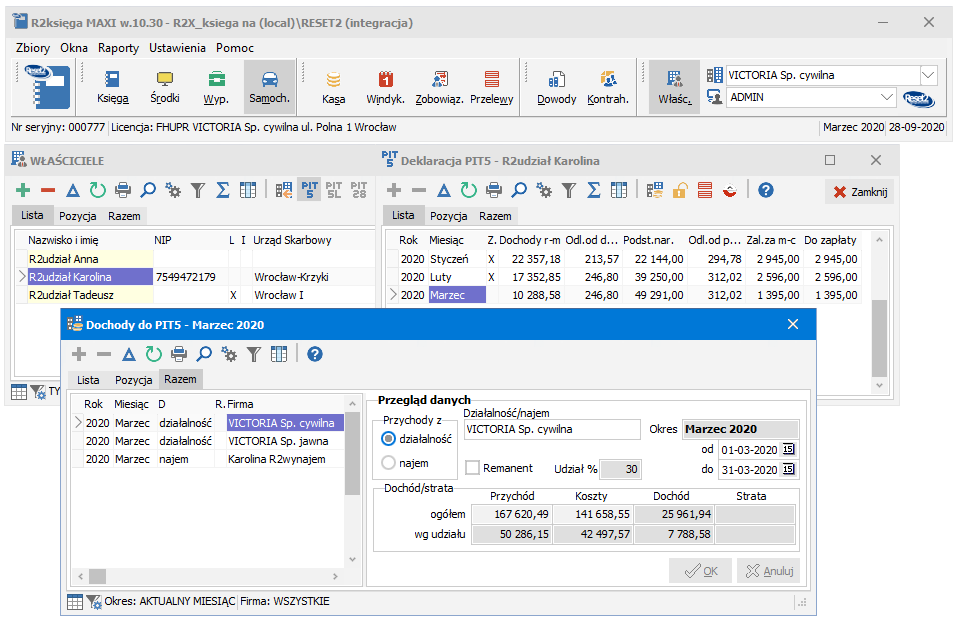This screenshot has height=620, width=957.
Task: Open the Zbiory menu
Action: pos(33,48)
